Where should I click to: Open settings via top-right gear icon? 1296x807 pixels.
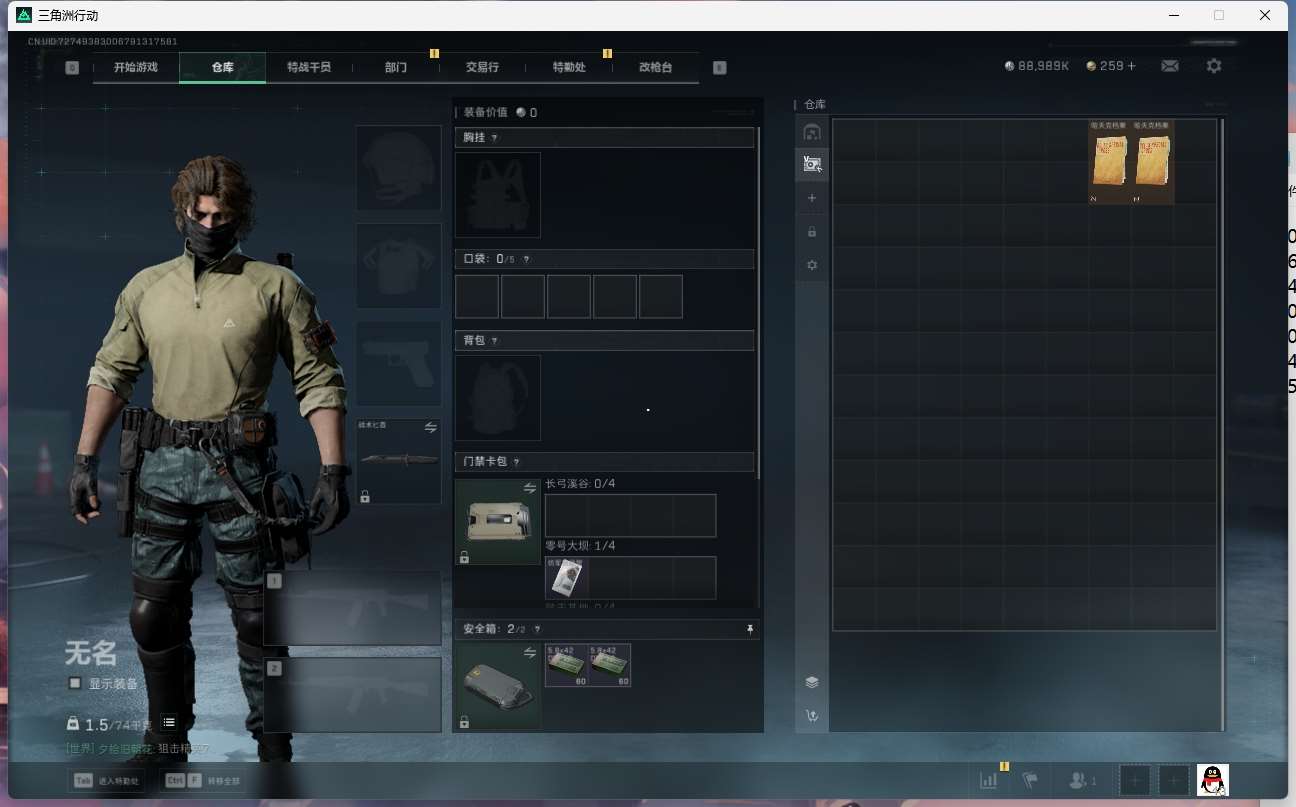point(1214,66)
